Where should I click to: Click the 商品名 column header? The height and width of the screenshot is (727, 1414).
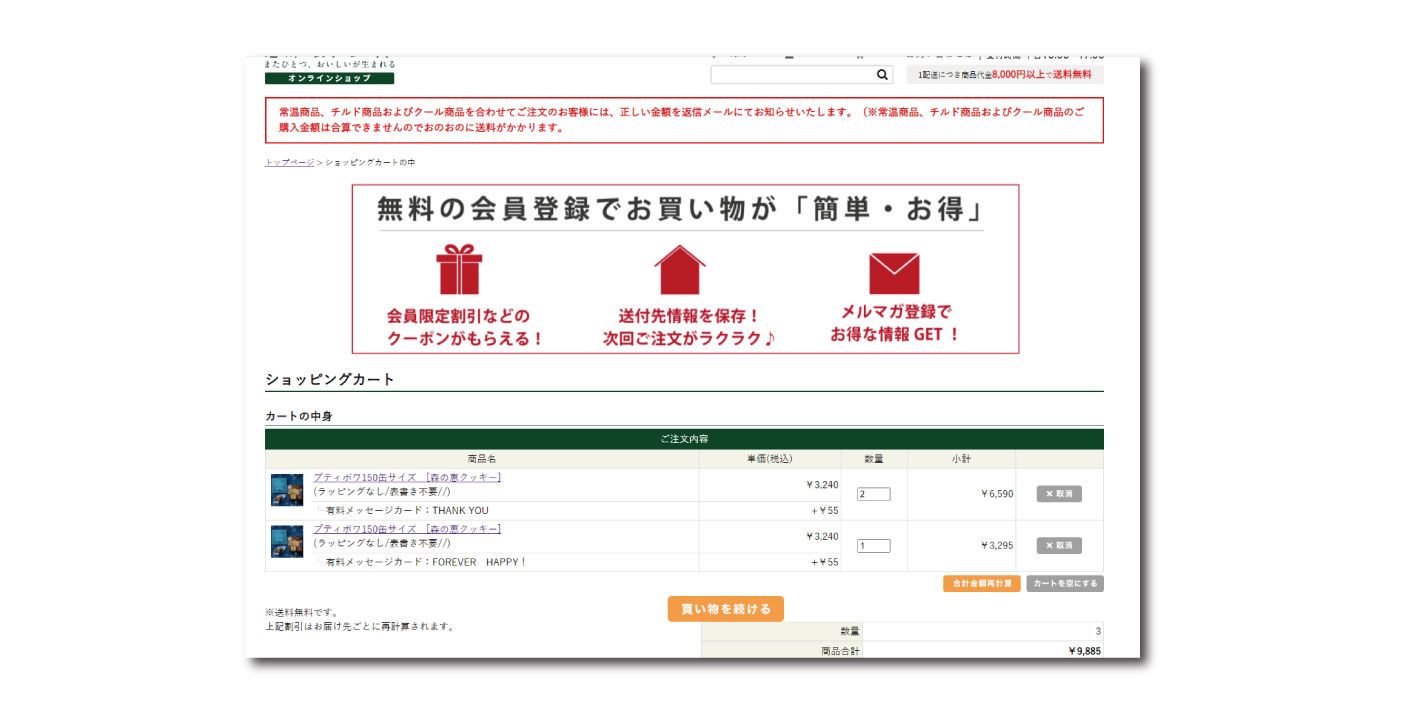point(482,459)
